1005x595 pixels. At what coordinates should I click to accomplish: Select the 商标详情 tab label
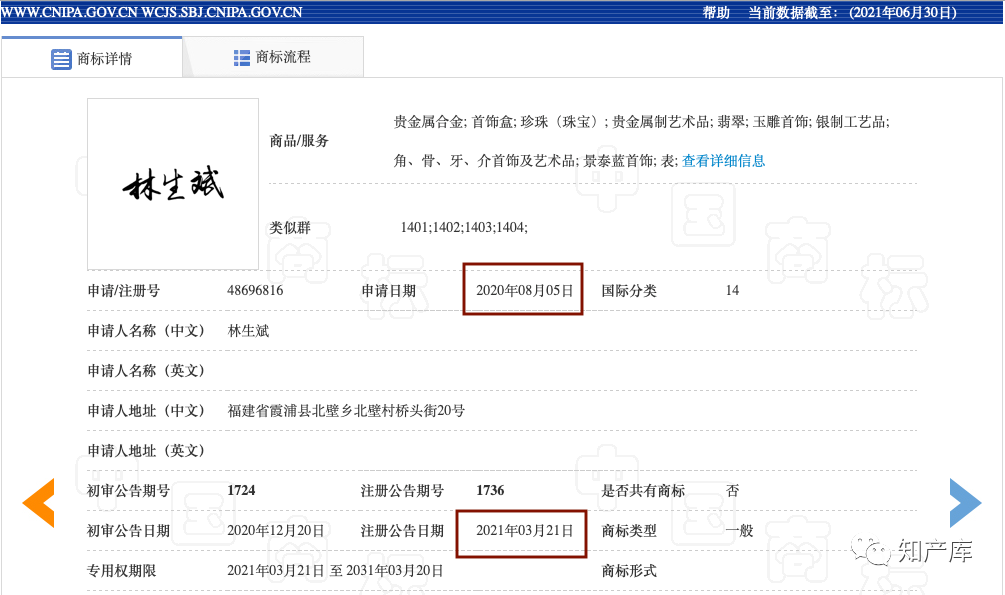[104, 59]
